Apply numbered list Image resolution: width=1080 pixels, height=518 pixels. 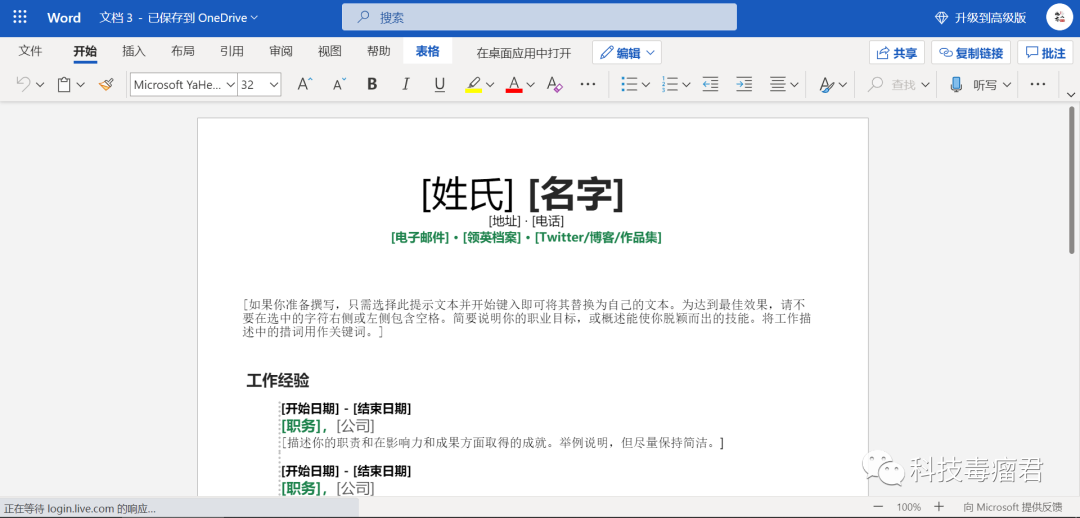coord(669,84)
